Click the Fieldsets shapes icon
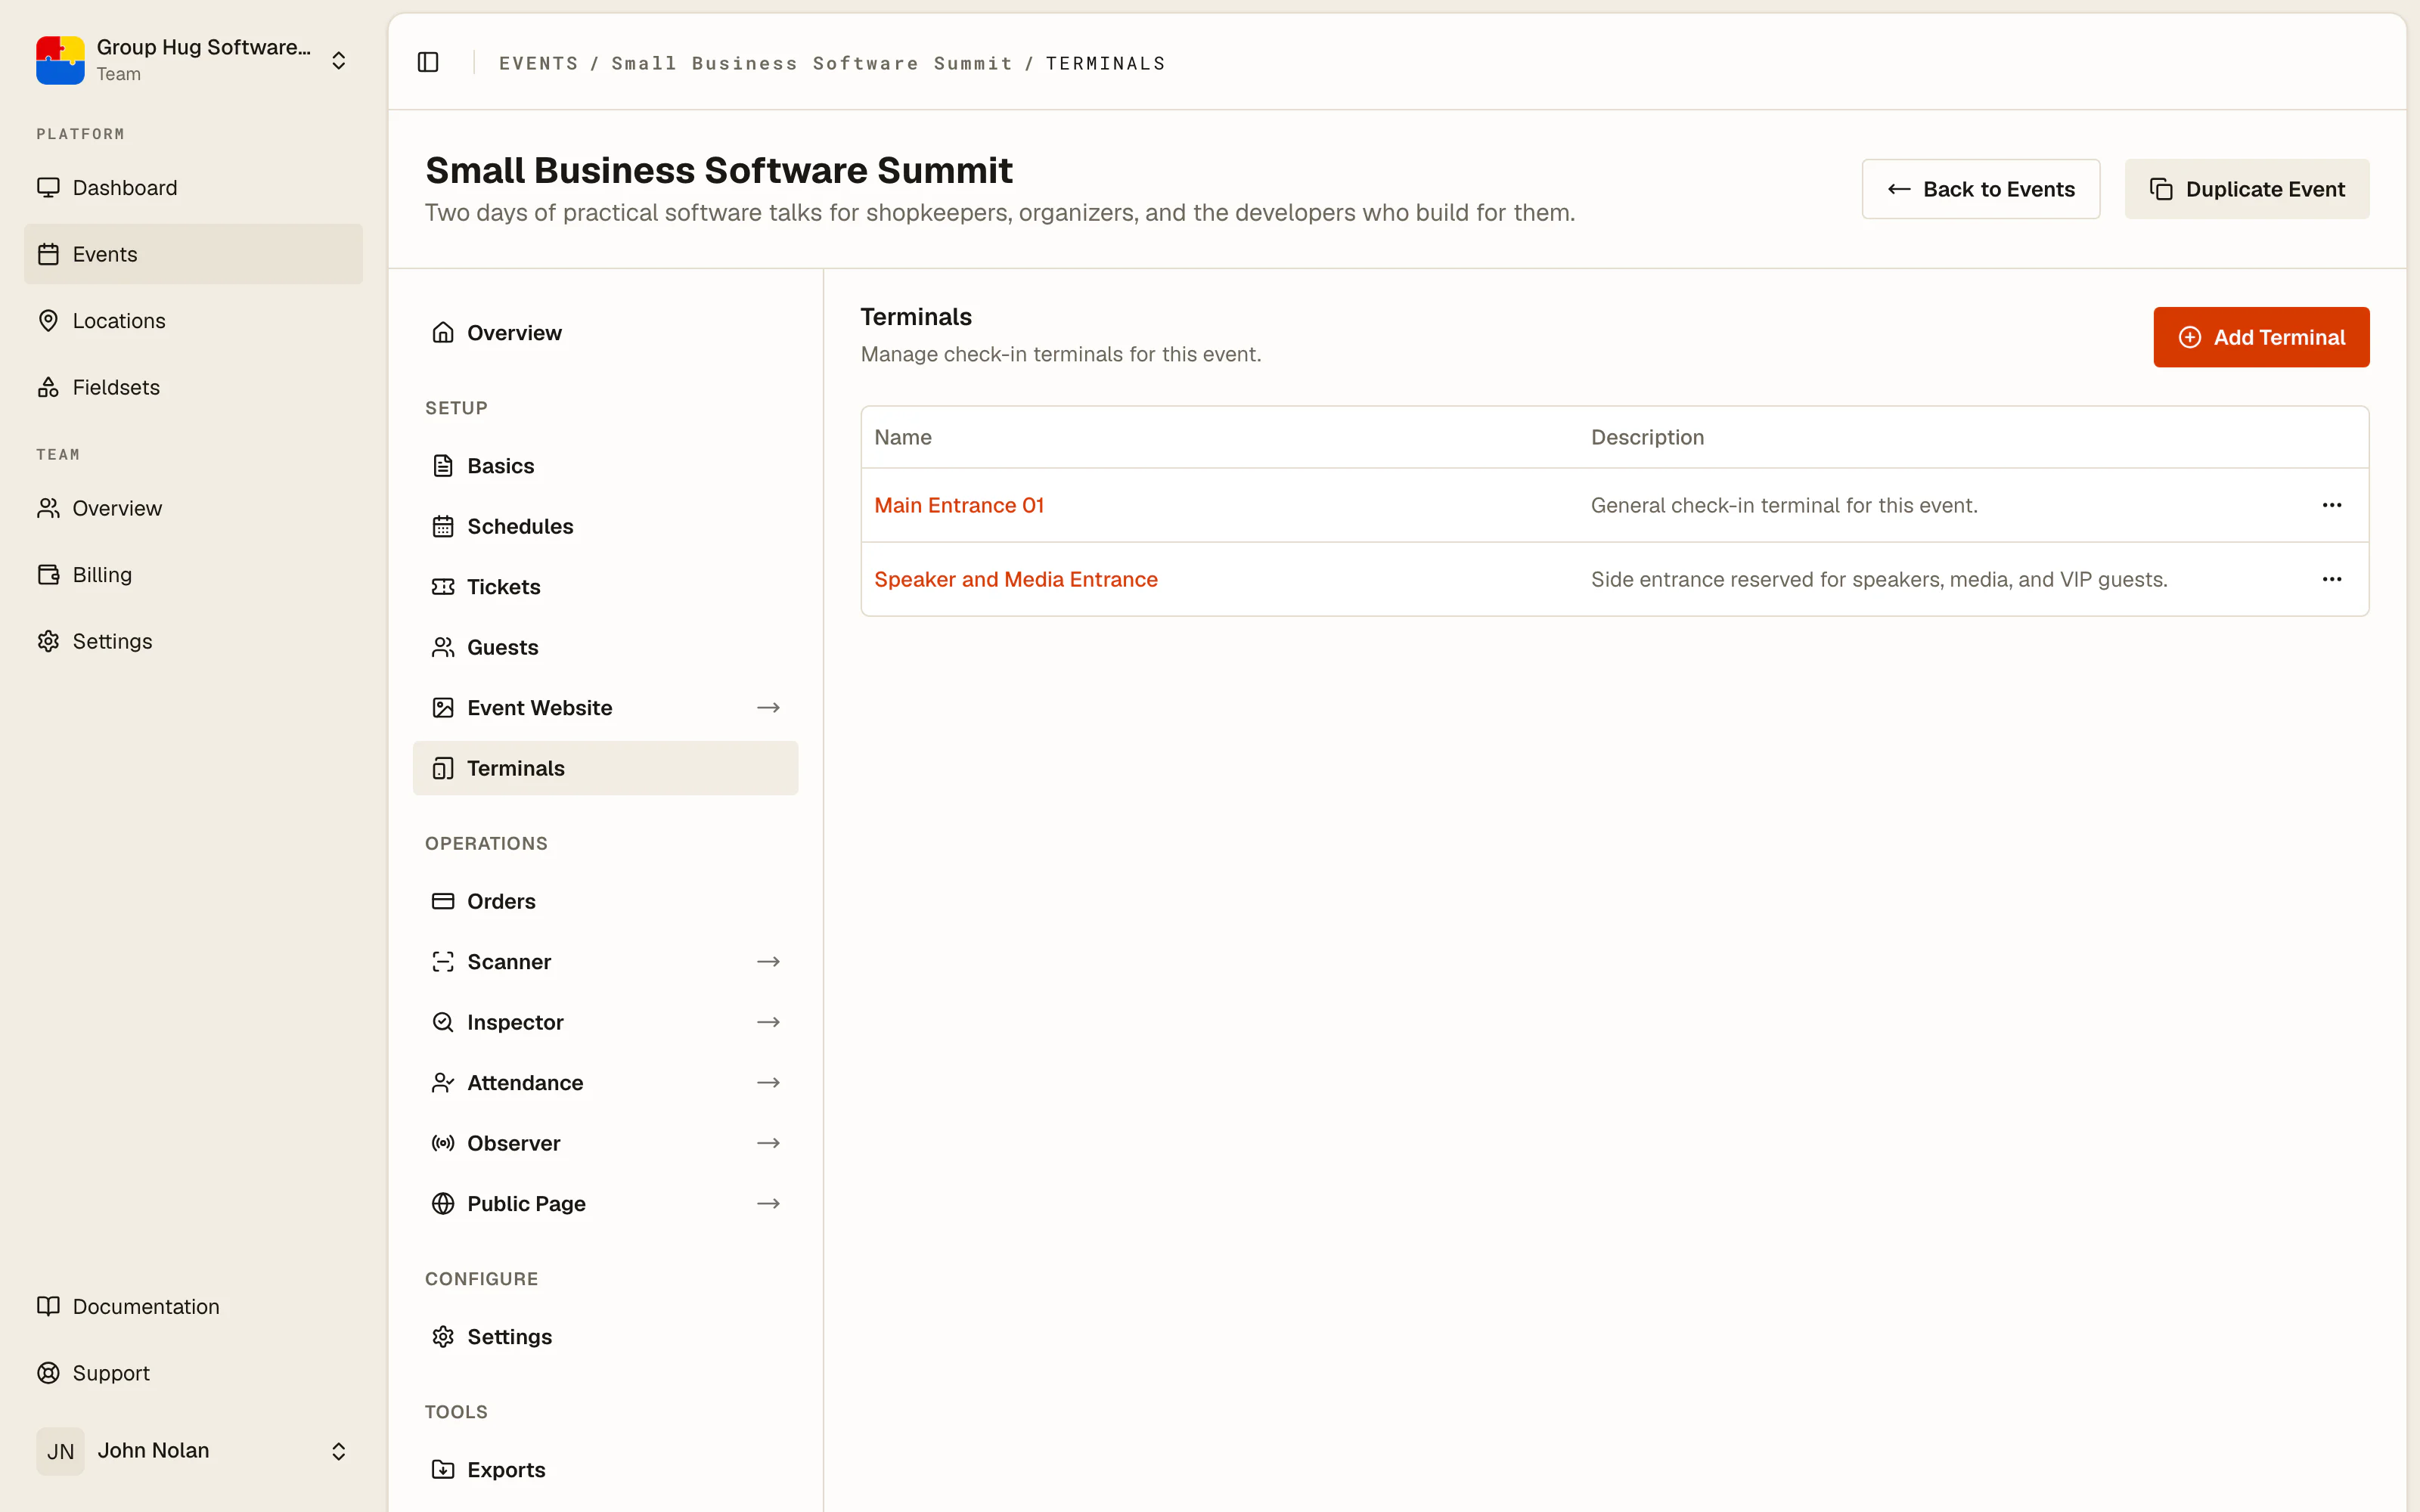 click(48, 387)
